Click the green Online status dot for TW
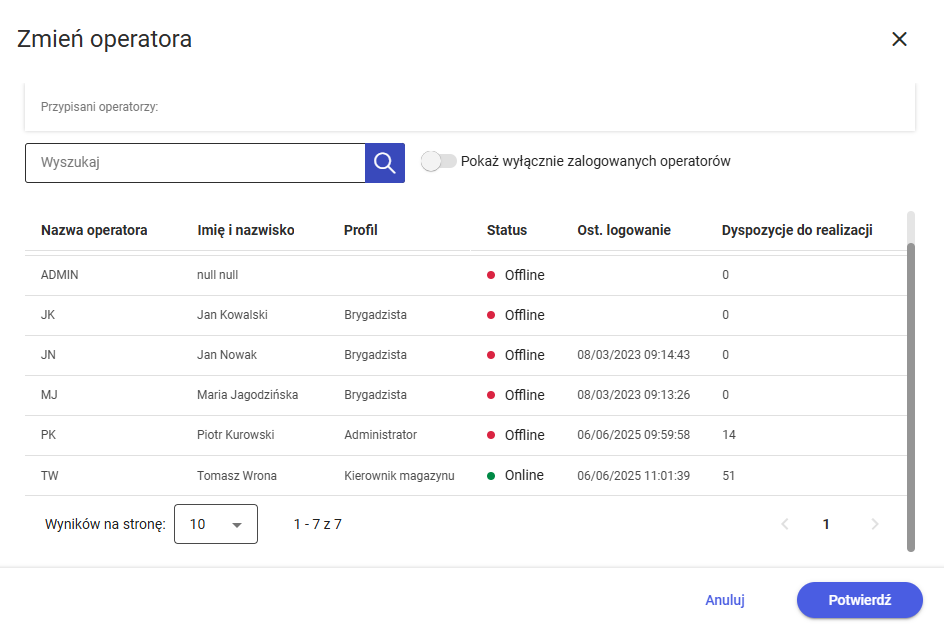Viewport: 944px width, 626px height. tap(491, 475)
